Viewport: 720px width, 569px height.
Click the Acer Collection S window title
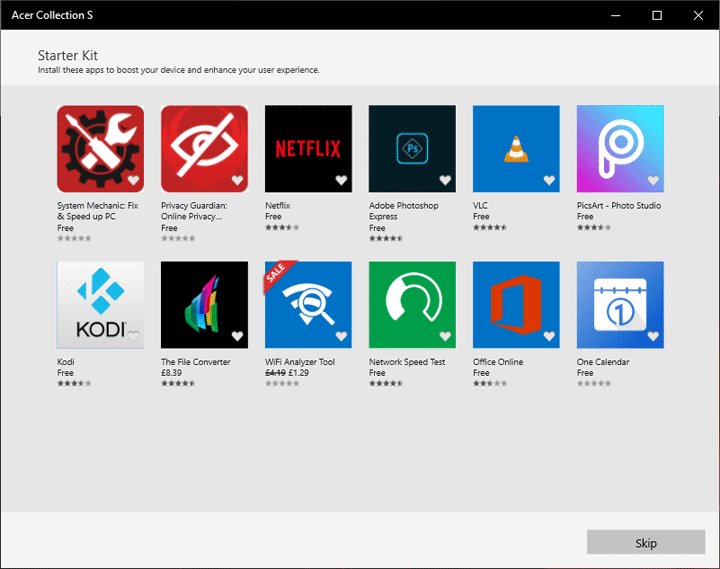pos(52,15)
